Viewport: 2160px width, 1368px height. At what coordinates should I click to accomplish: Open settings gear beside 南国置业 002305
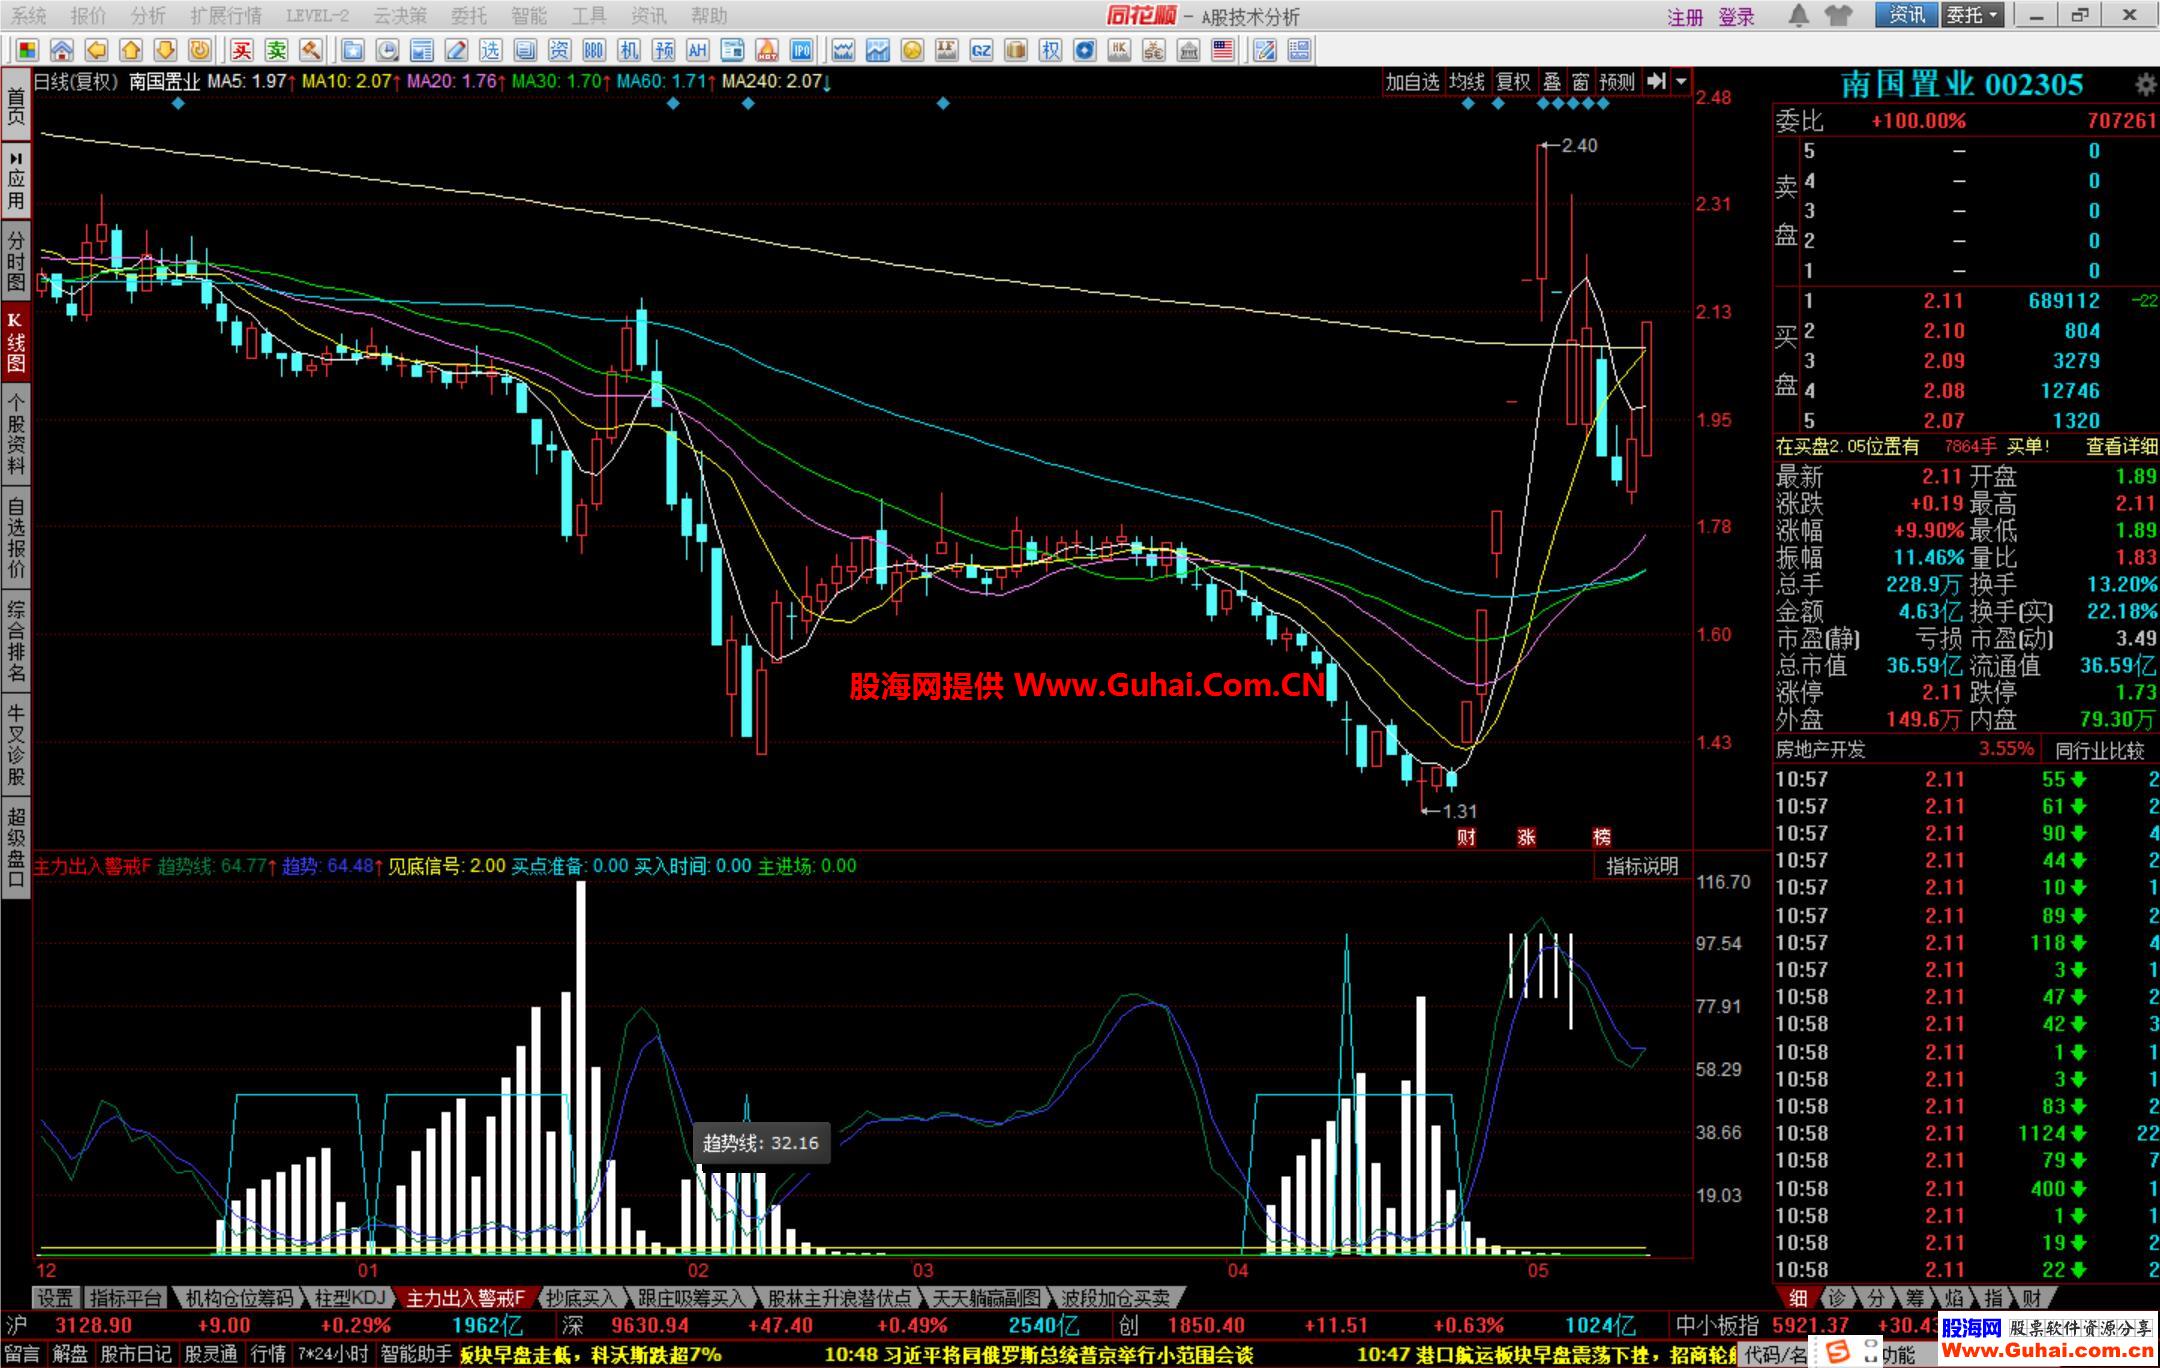click(2144, 85)
